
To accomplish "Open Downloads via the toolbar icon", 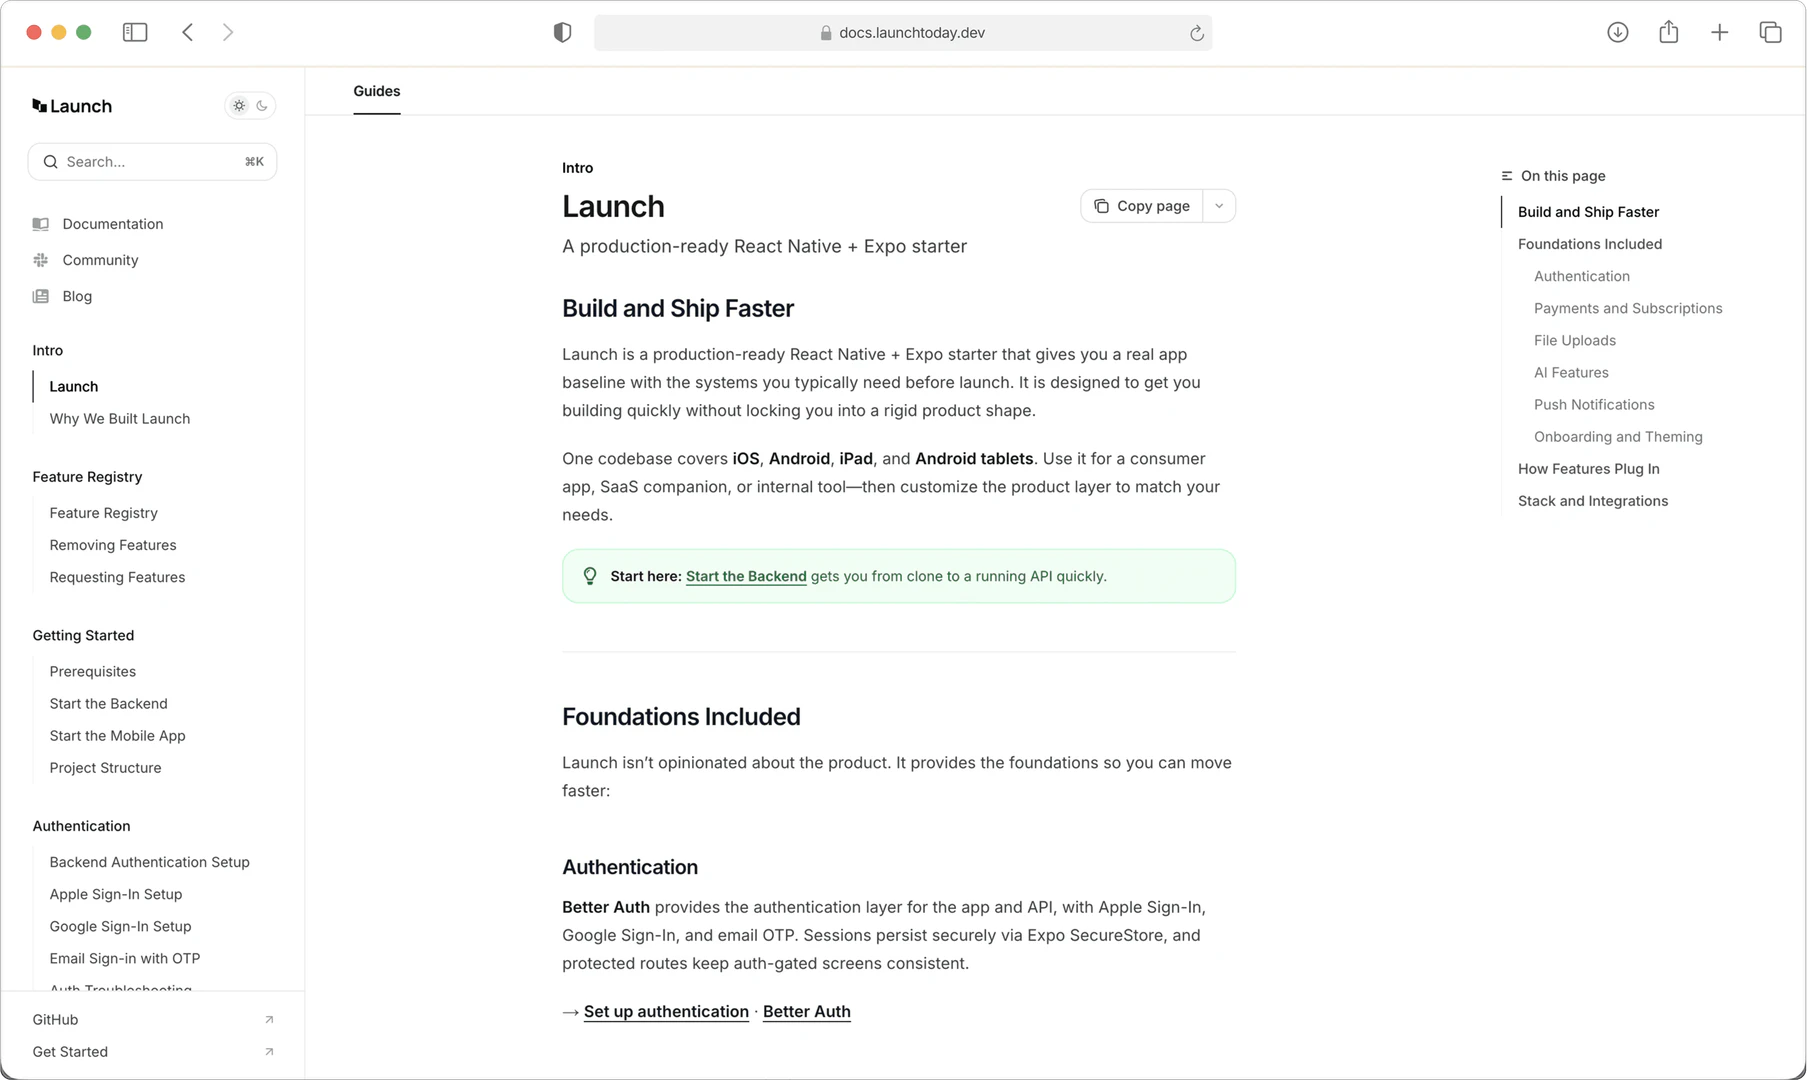I will tap(1617, 31).
